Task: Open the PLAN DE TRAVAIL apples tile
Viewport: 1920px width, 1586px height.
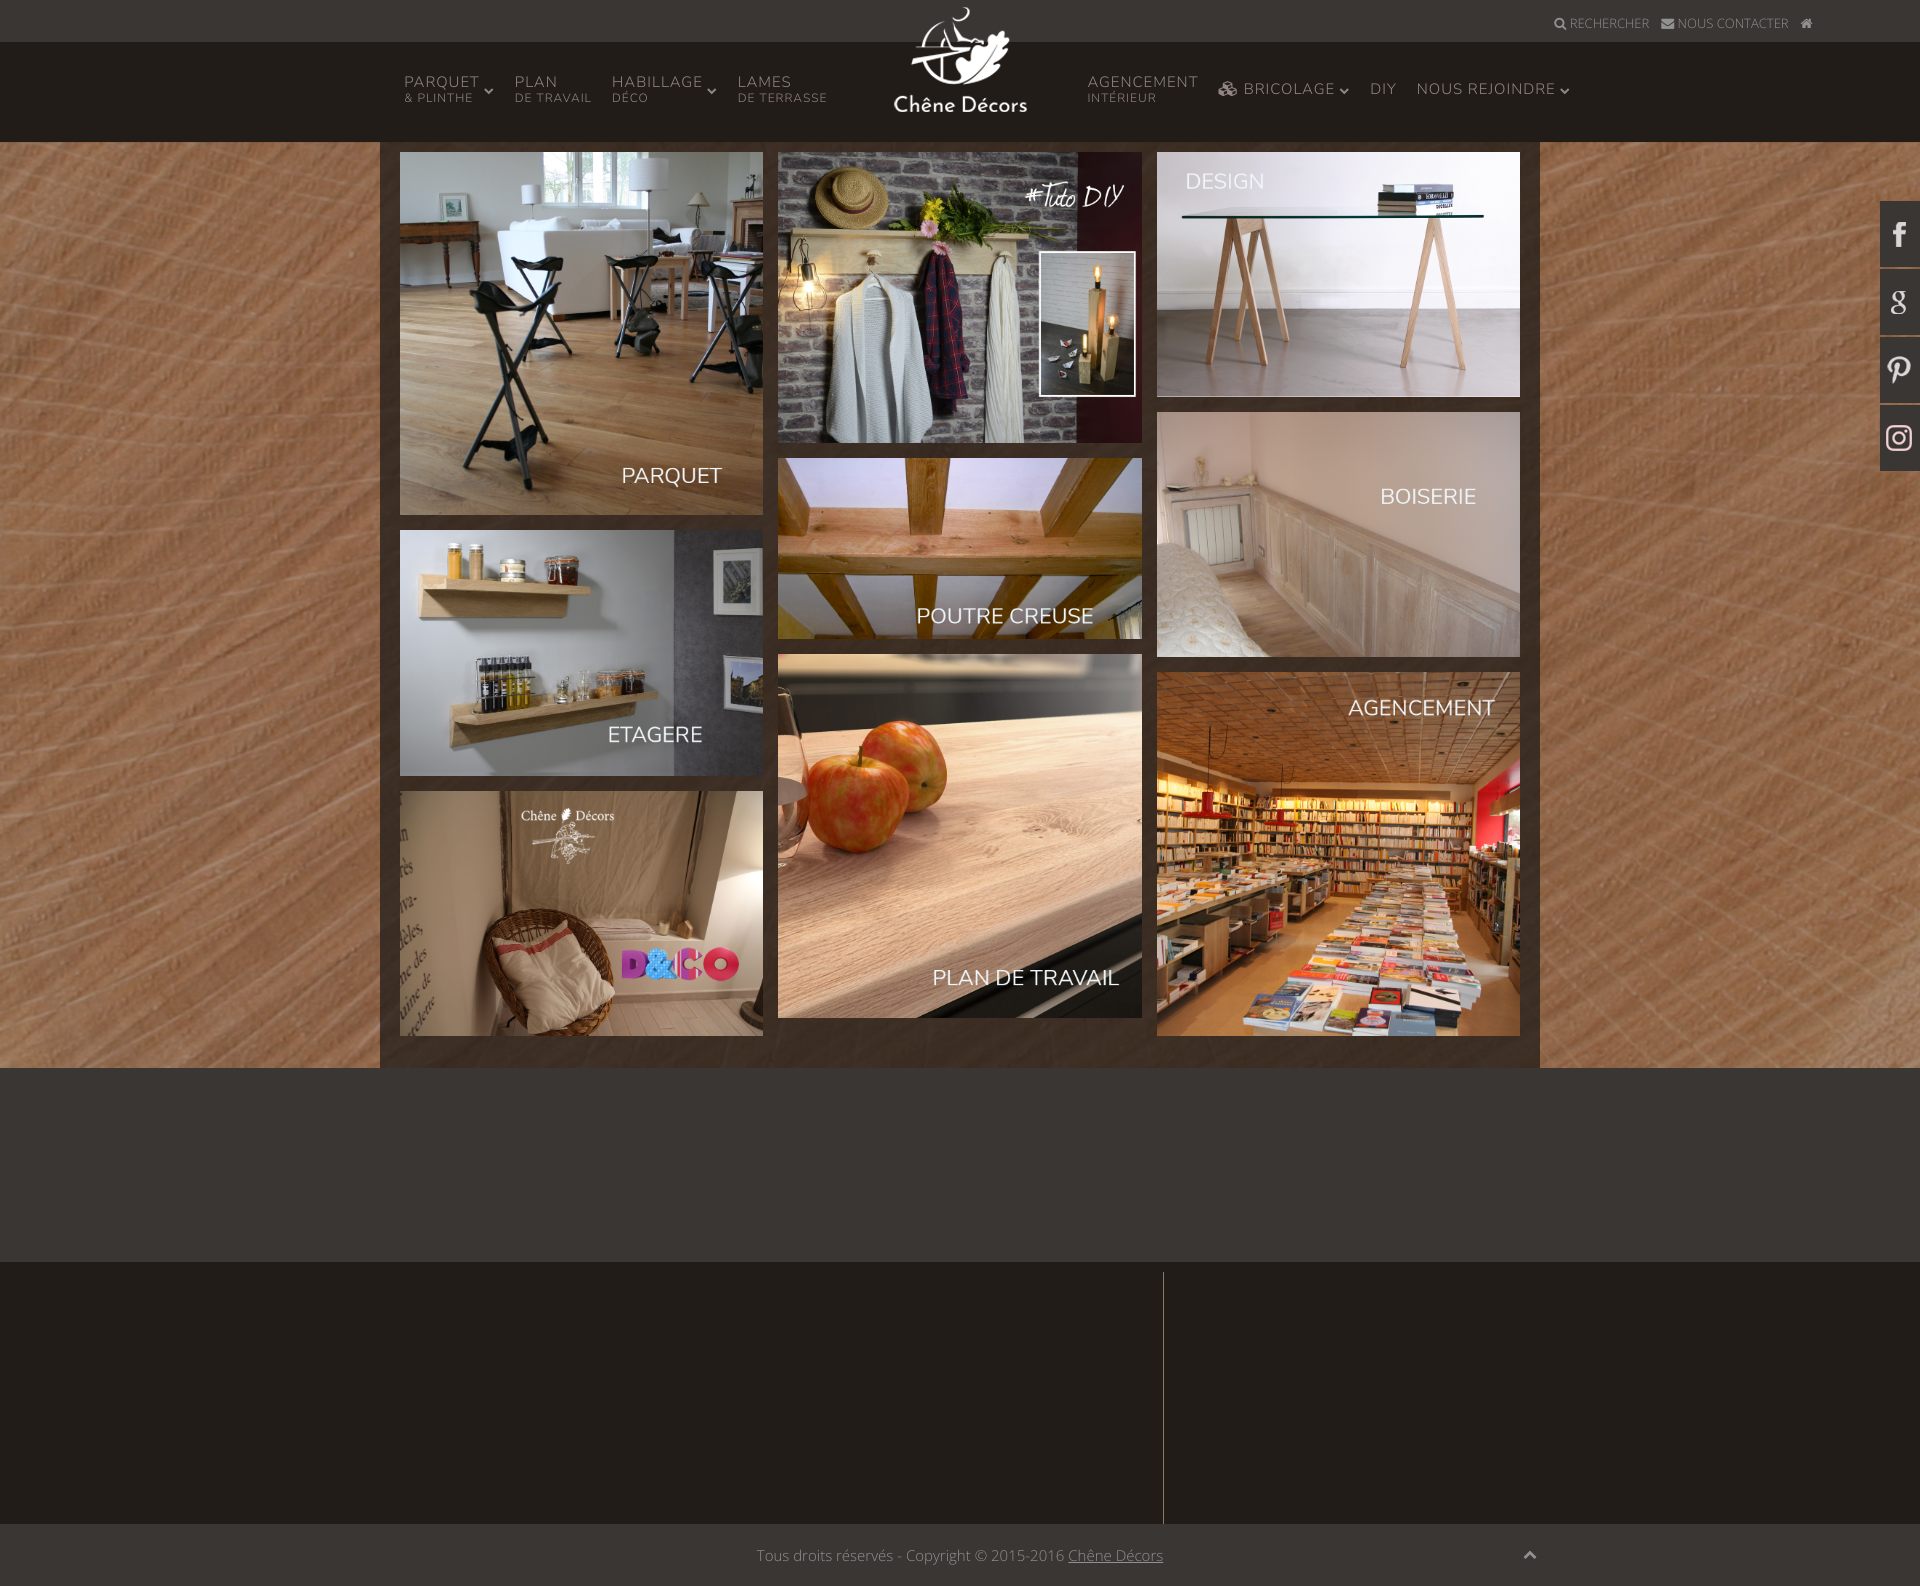Action: pos(960,836)
